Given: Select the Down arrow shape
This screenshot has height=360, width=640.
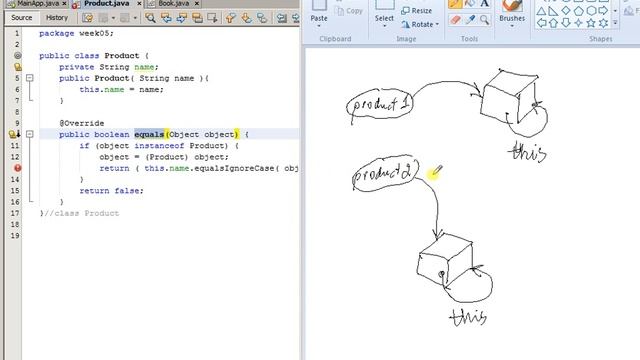Looking at the screenshot, I should point(566,23).
